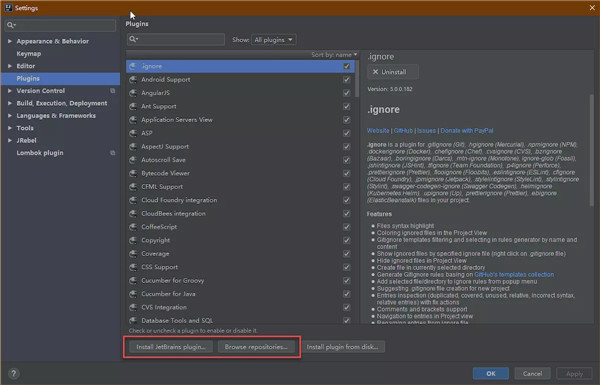The height and width of the screenshot is (385, 600).
Task: Click Install plugin from disk button
Action: click(342, 347)
